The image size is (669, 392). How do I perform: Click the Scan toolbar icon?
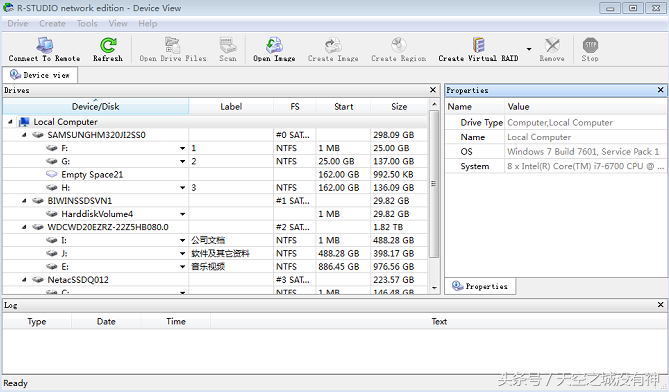tap(228, 45)
